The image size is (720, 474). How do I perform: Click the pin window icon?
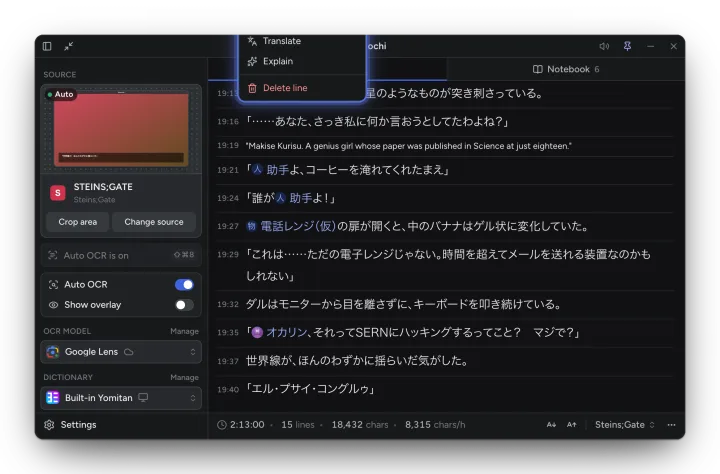627,46
